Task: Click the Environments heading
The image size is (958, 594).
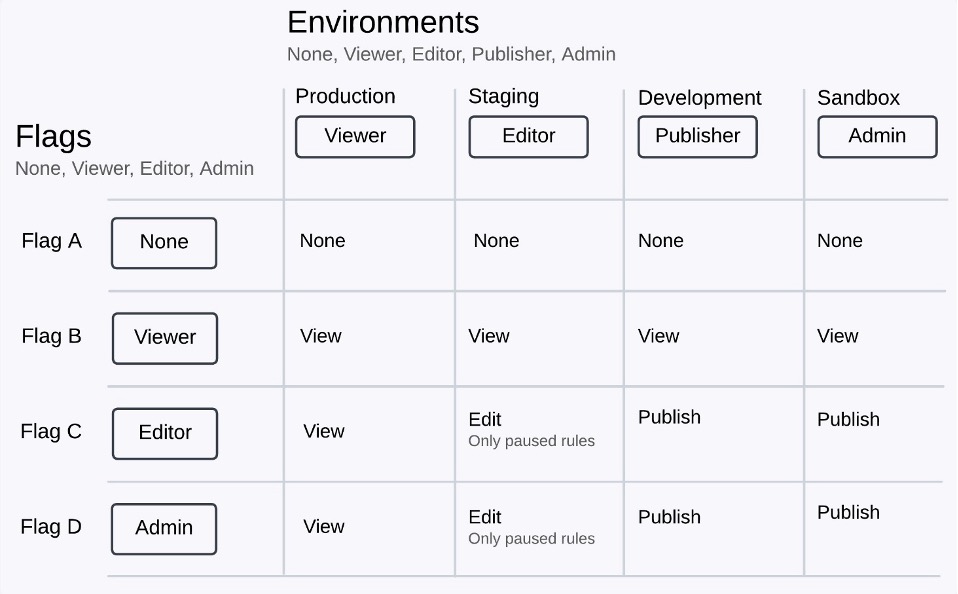Action: (383, 22)
